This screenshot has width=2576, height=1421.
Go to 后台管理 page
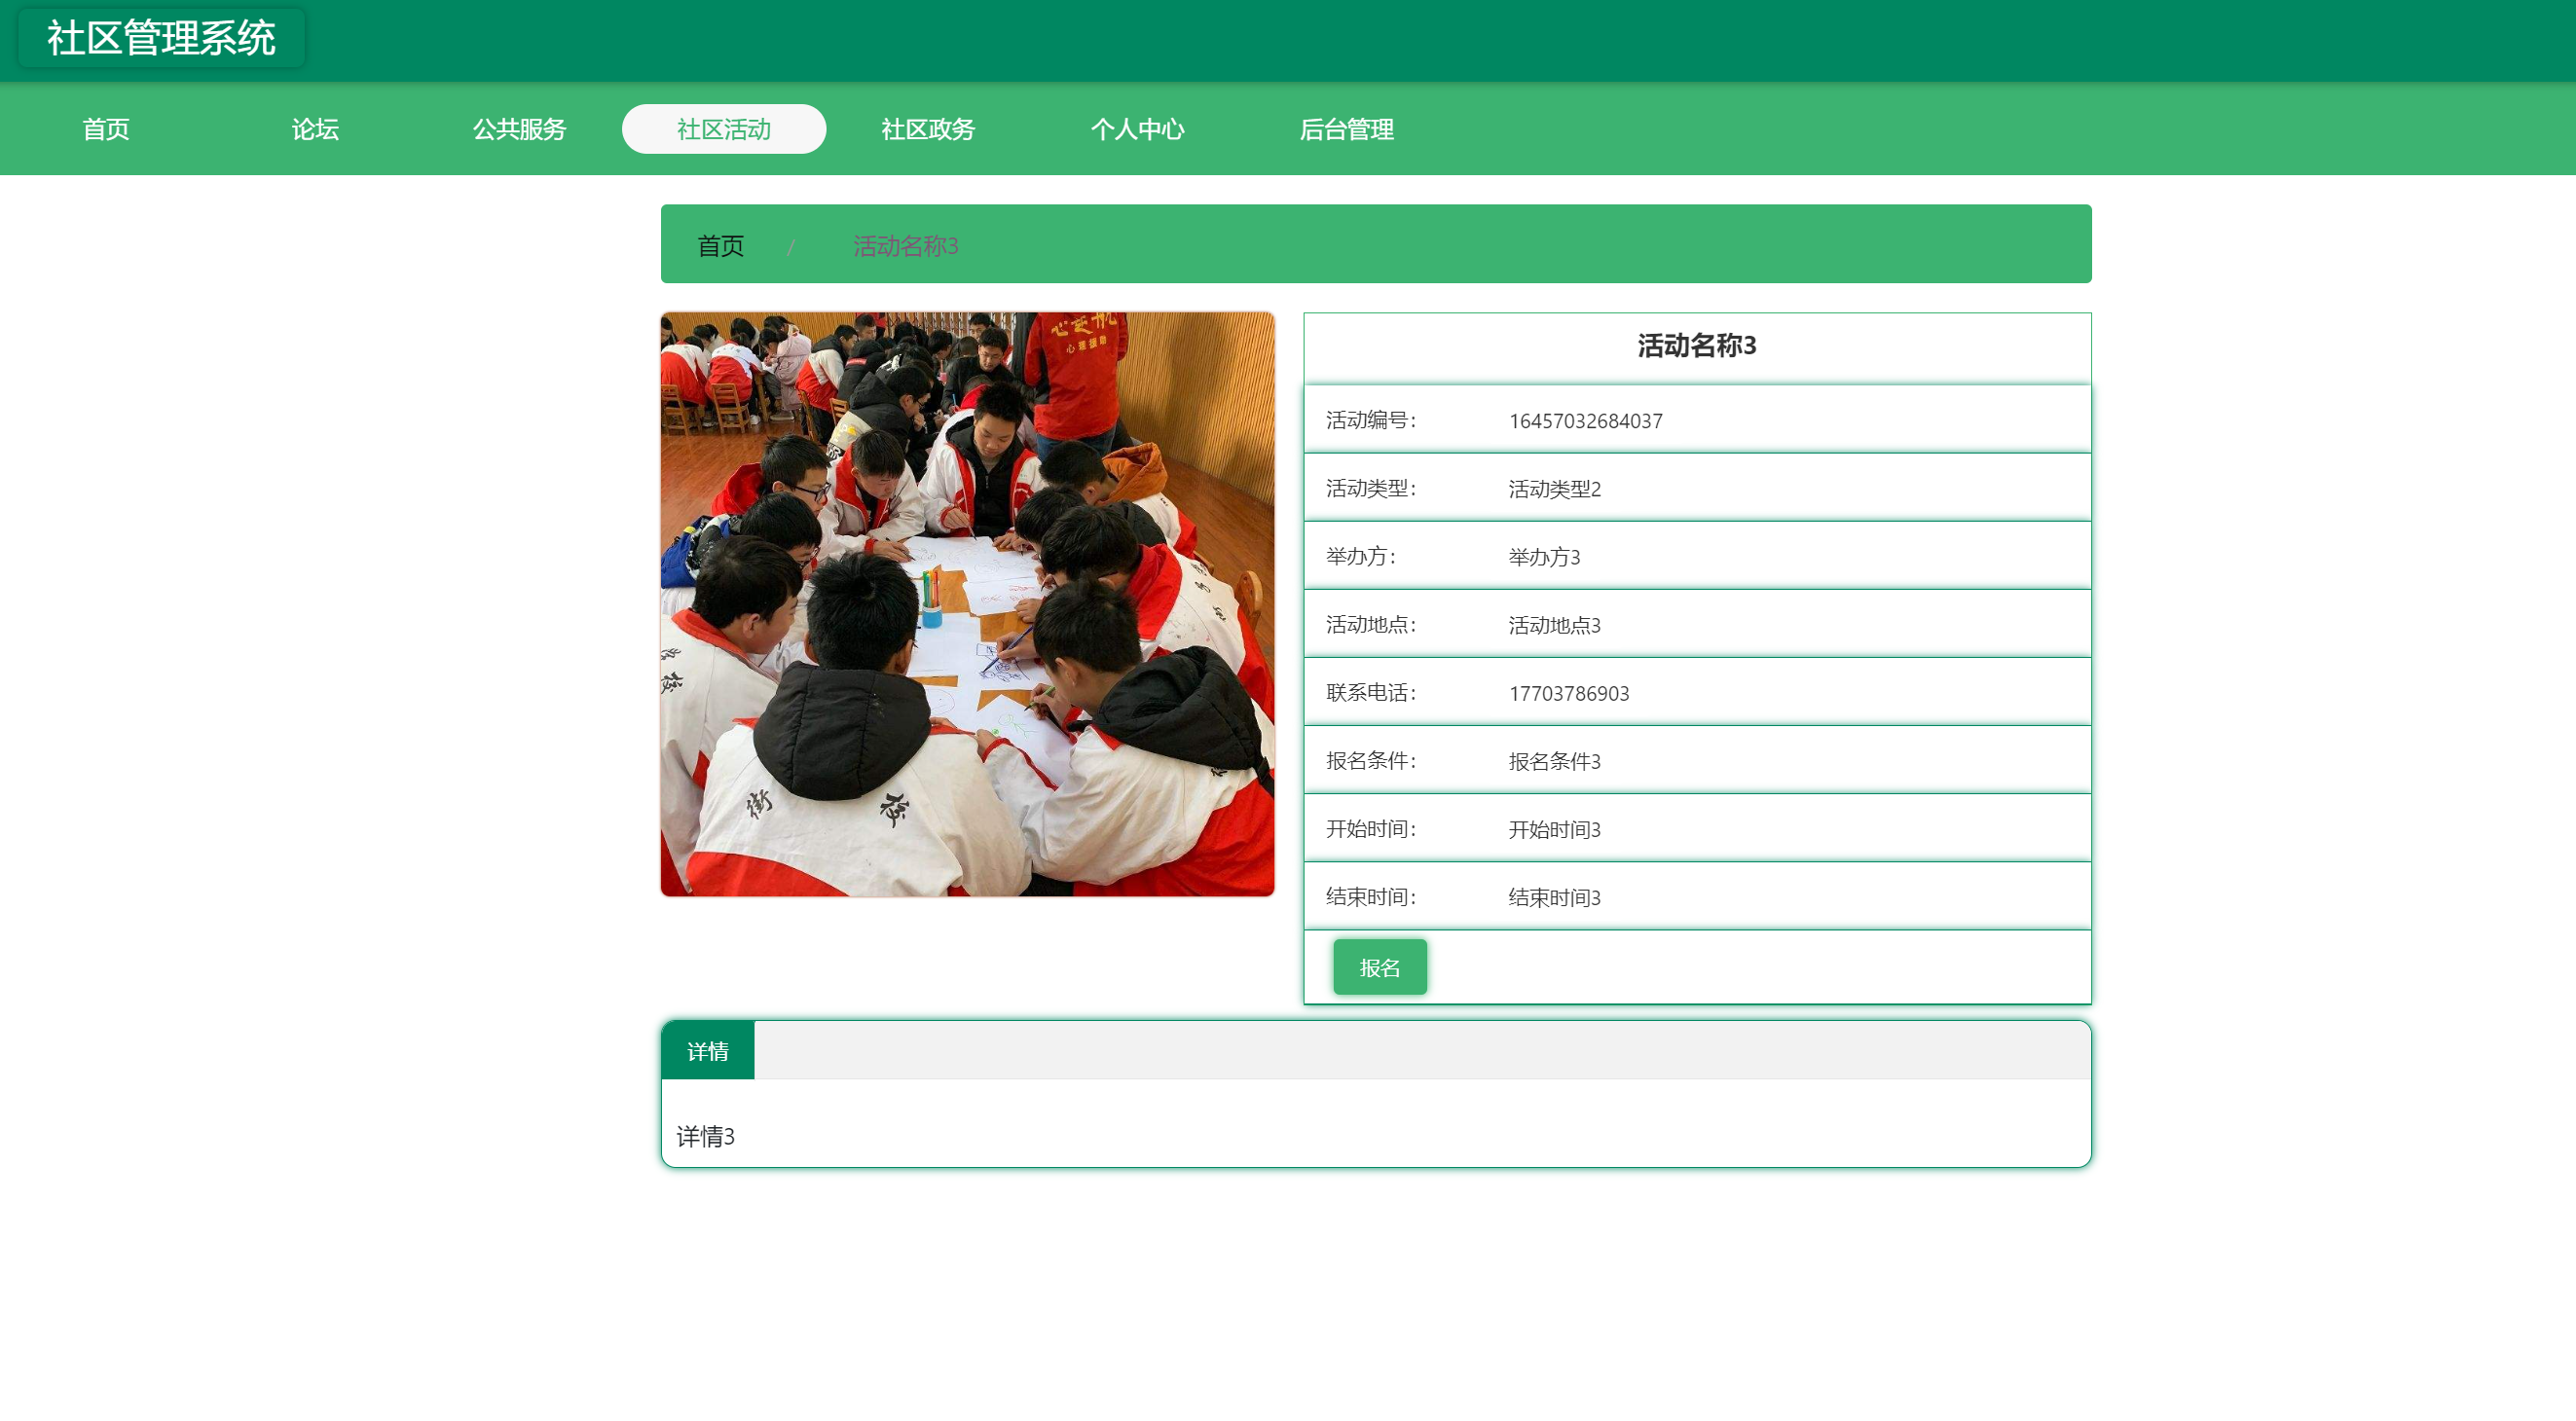[1346, 129]
